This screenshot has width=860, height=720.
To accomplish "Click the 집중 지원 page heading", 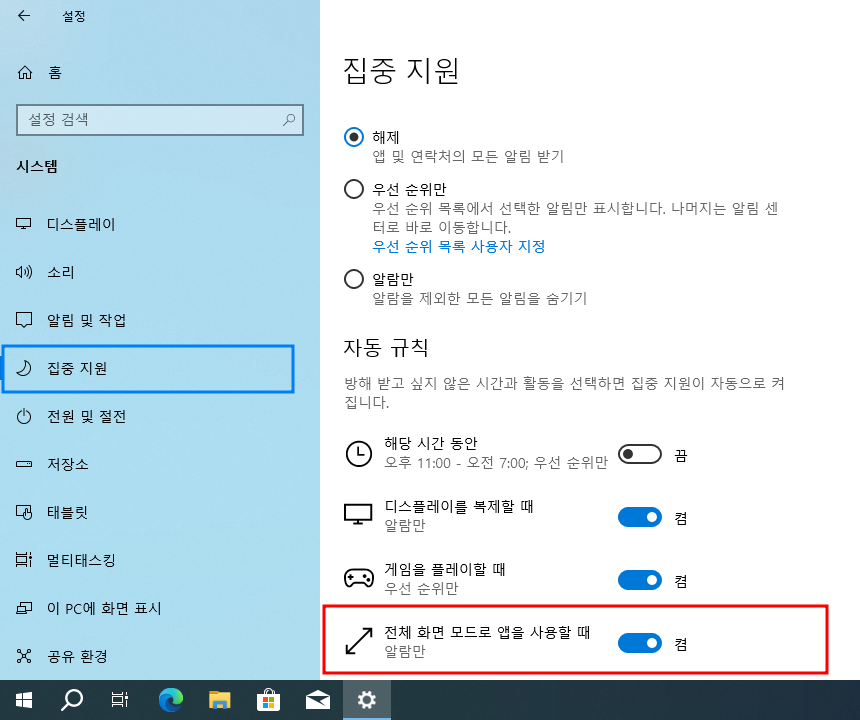I will click(x=401, y=71).
